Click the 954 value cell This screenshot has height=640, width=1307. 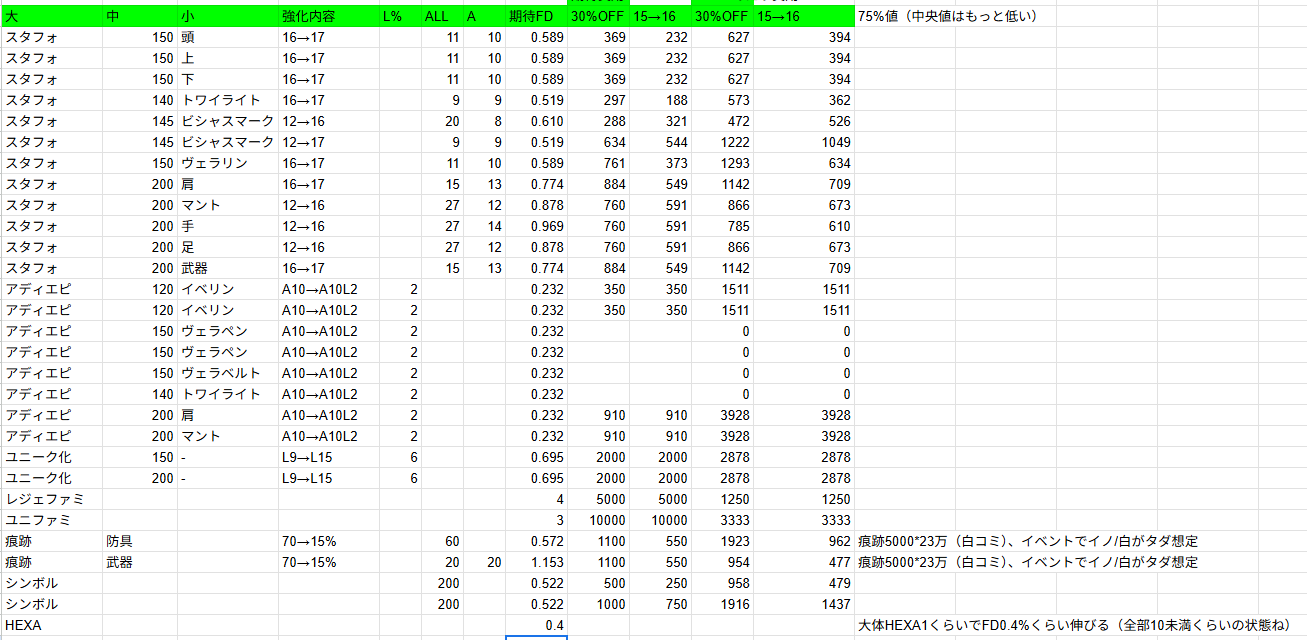(x=723, y=562)
